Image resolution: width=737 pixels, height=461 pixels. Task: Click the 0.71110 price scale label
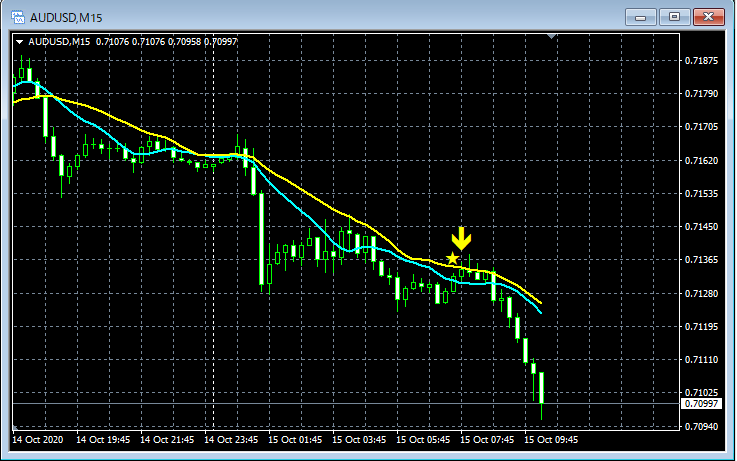tap(701, 359)
